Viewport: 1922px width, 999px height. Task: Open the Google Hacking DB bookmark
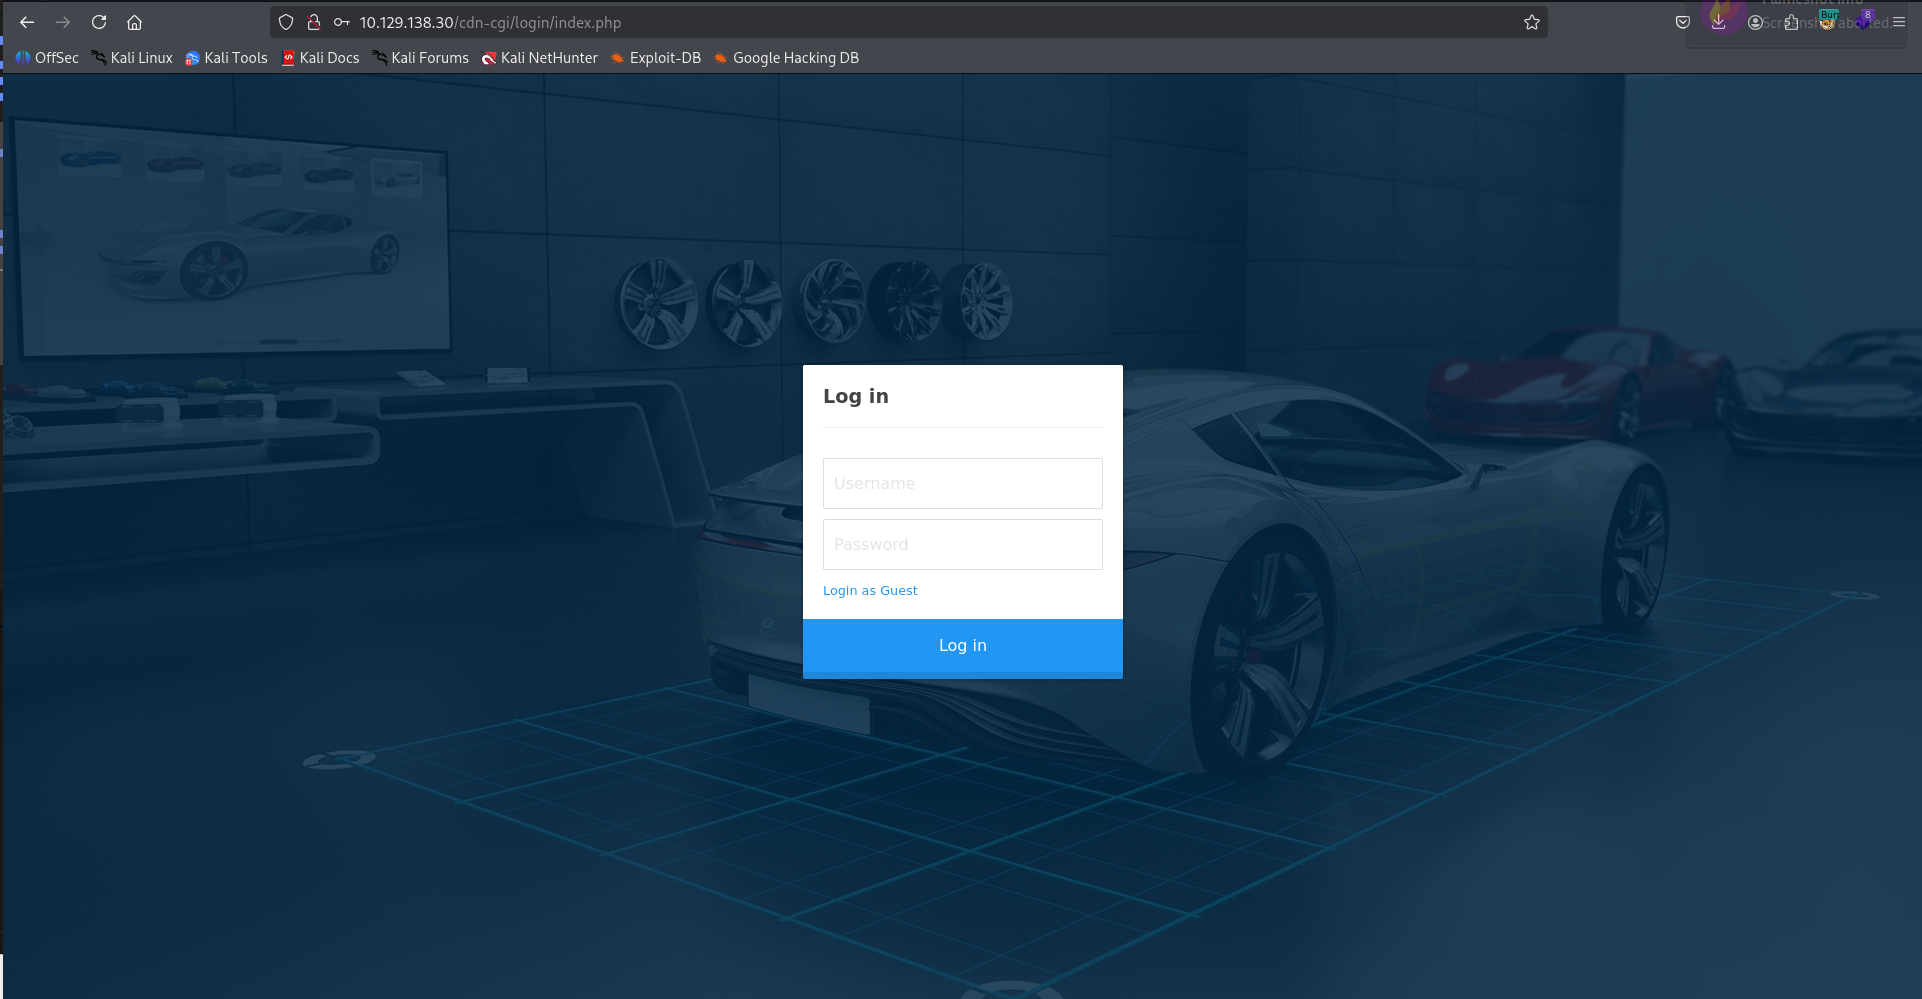(x=786, y=57)
